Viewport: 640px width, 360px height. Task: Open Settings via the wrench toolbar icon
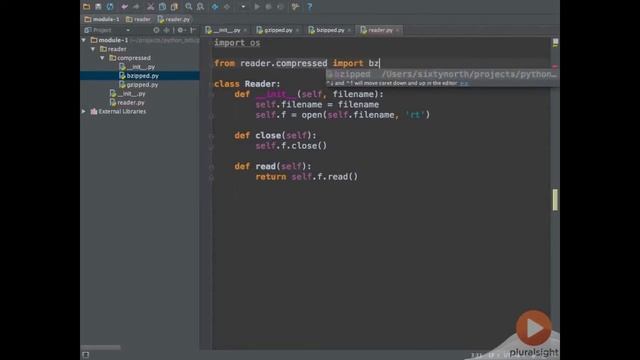point(295,7)
